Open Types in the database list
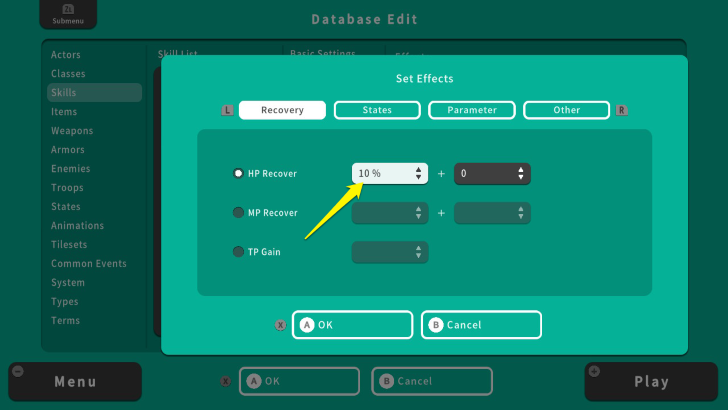The height and width of the screenshot is (410, 728). coord(65,302)
